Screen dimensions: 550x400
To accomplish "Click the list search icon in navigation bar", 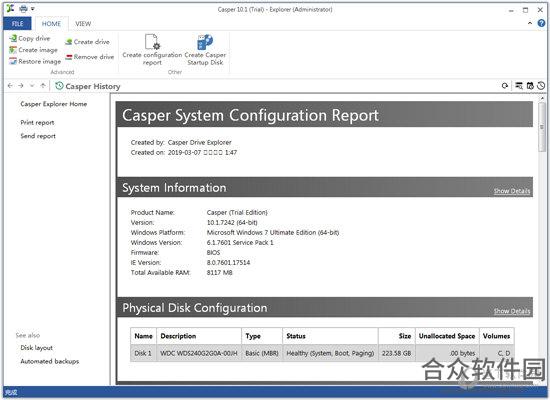I will pos(519,86).
